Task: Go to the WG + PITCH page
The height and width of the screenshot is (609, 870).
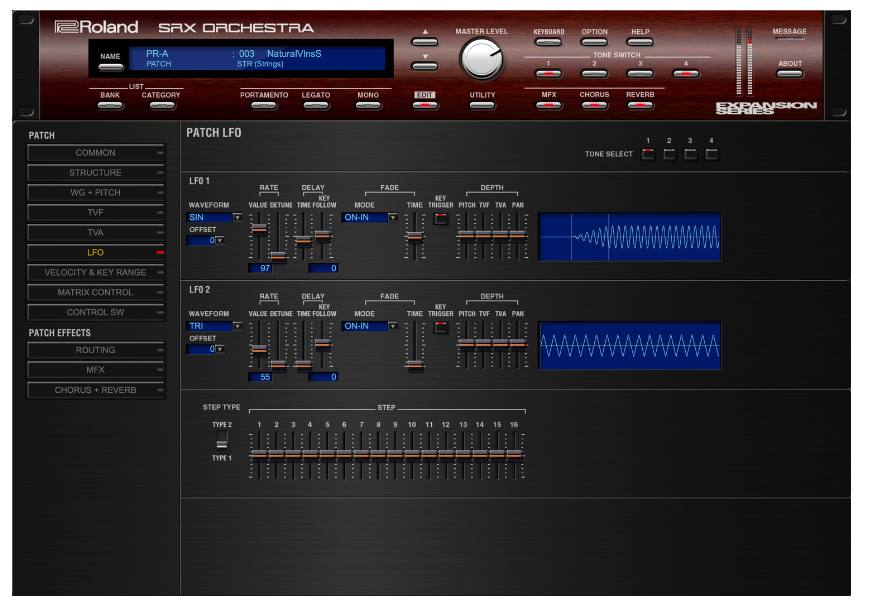Action: coord(95,192)
